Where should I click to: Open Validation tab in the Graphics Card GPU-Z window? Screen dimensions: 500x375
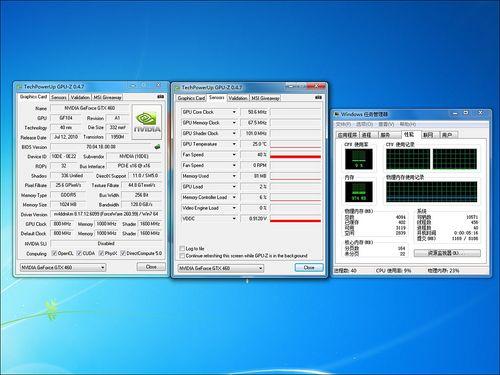pos(80,97)
